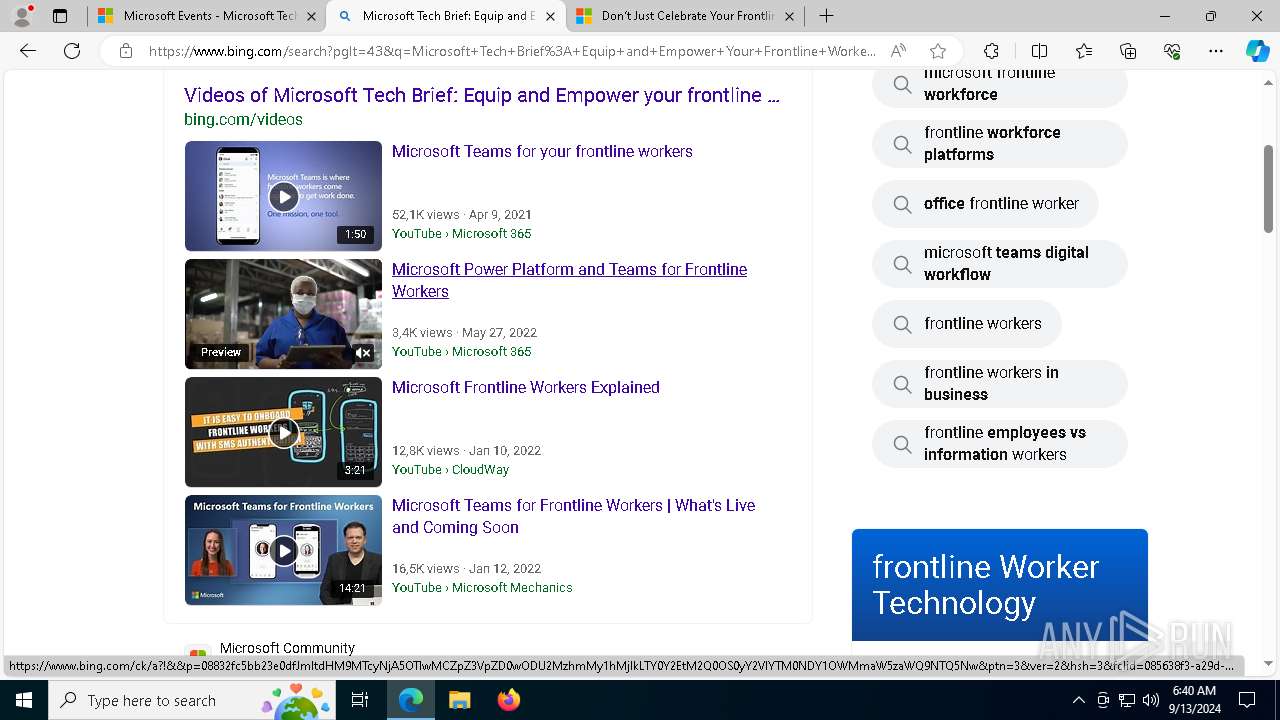Viewport: 1280px width, 720px height.
Task: Open the Windows Start menu
Action: tap(24, 700)
